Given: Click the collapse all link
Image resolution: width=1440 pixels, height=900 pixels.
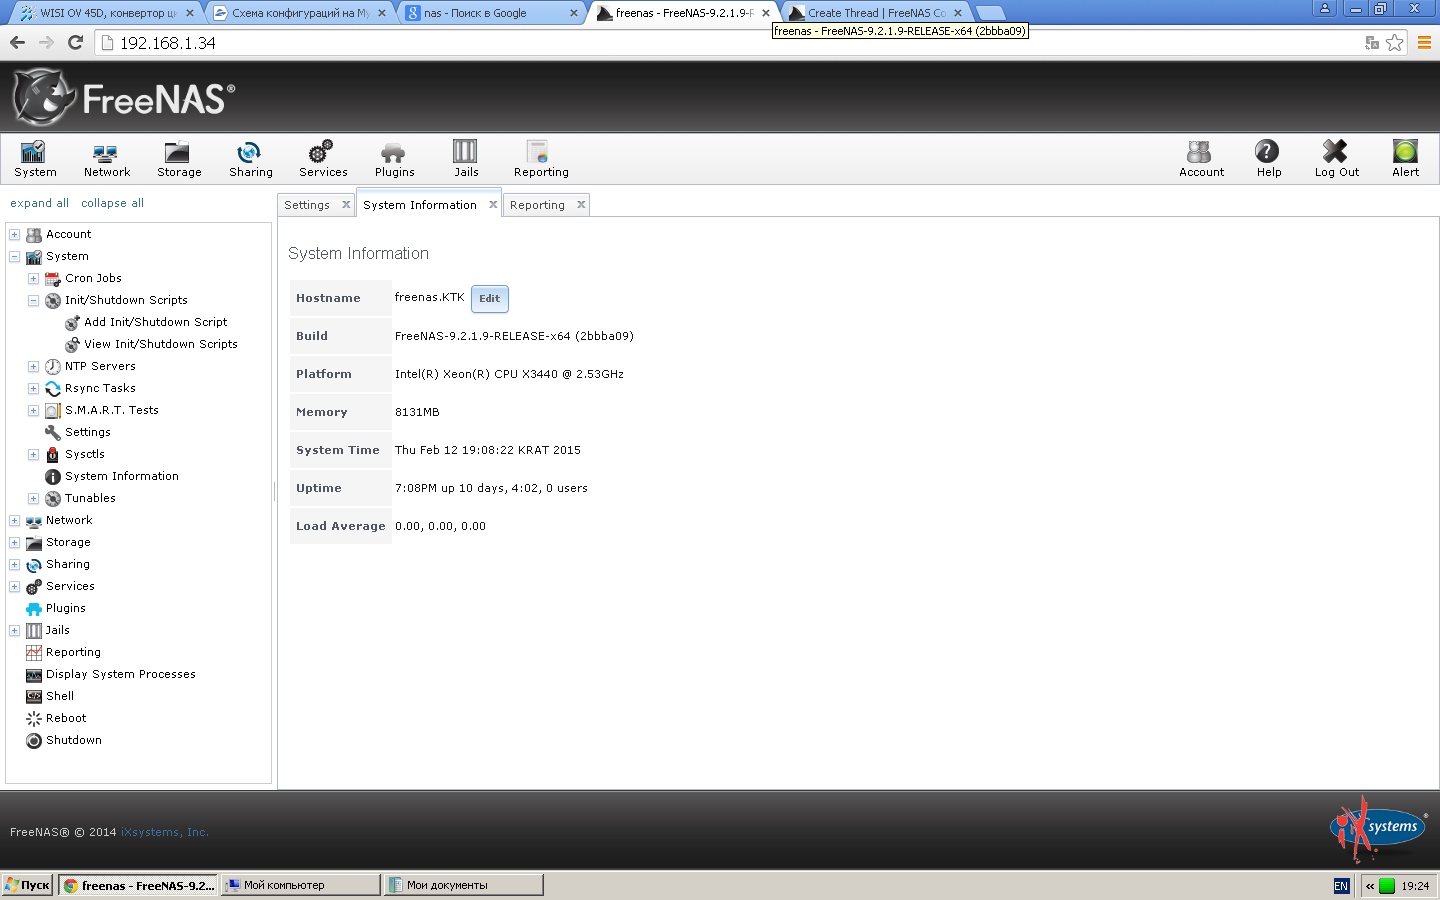Looking at the screenshot, I should click(112, 203).
